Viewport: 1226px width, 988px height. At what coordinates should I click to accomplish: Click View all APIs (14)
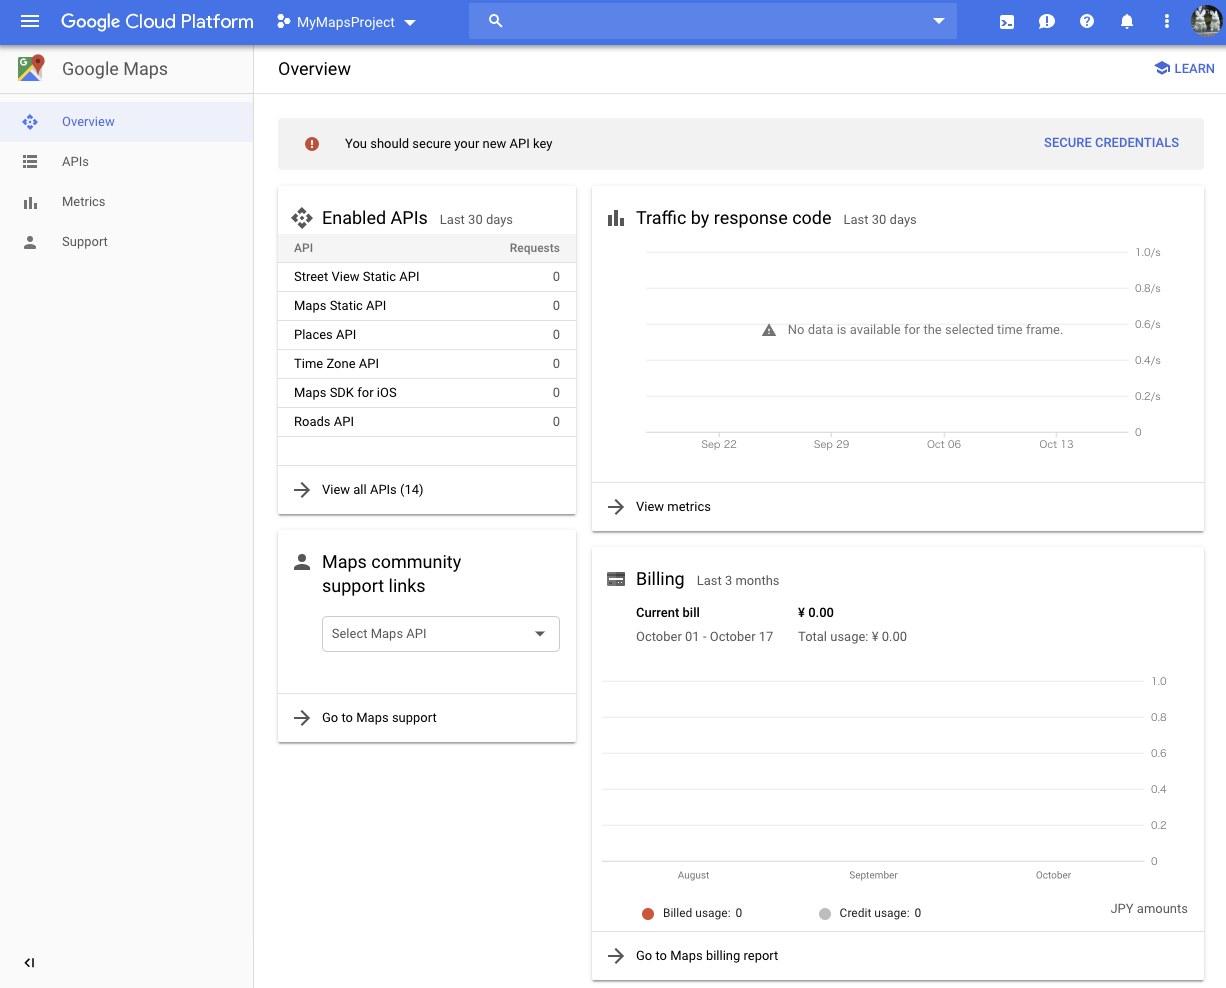(372, 490)
